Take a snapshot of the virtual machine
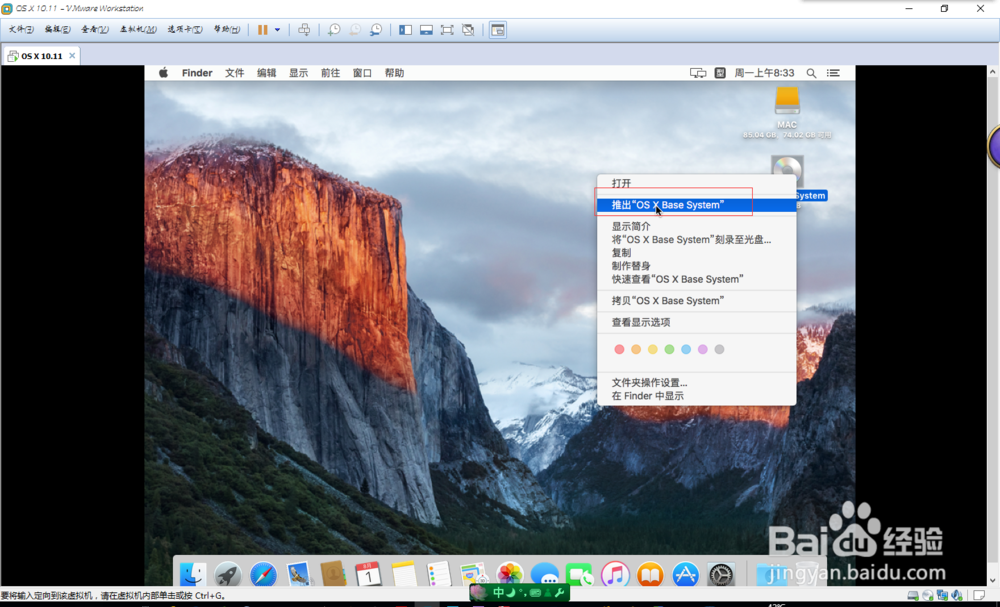 pyautogui.click(x=334, y=30)
